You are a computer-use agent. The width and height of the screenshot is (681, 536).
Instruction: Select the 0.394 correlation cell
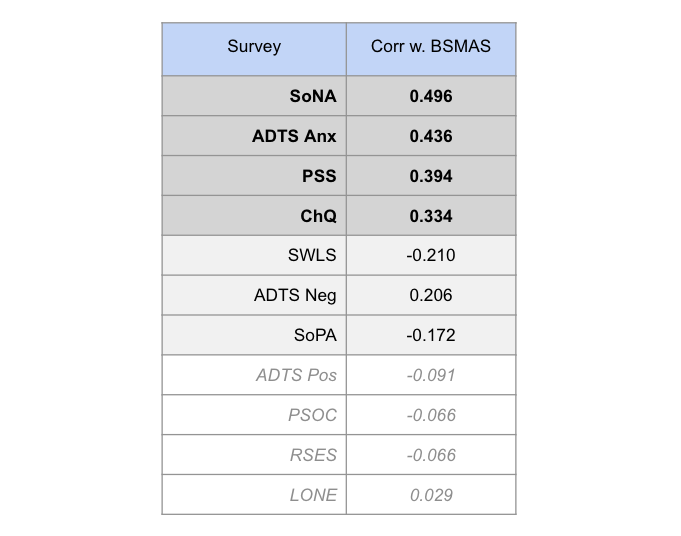(431, 176)
